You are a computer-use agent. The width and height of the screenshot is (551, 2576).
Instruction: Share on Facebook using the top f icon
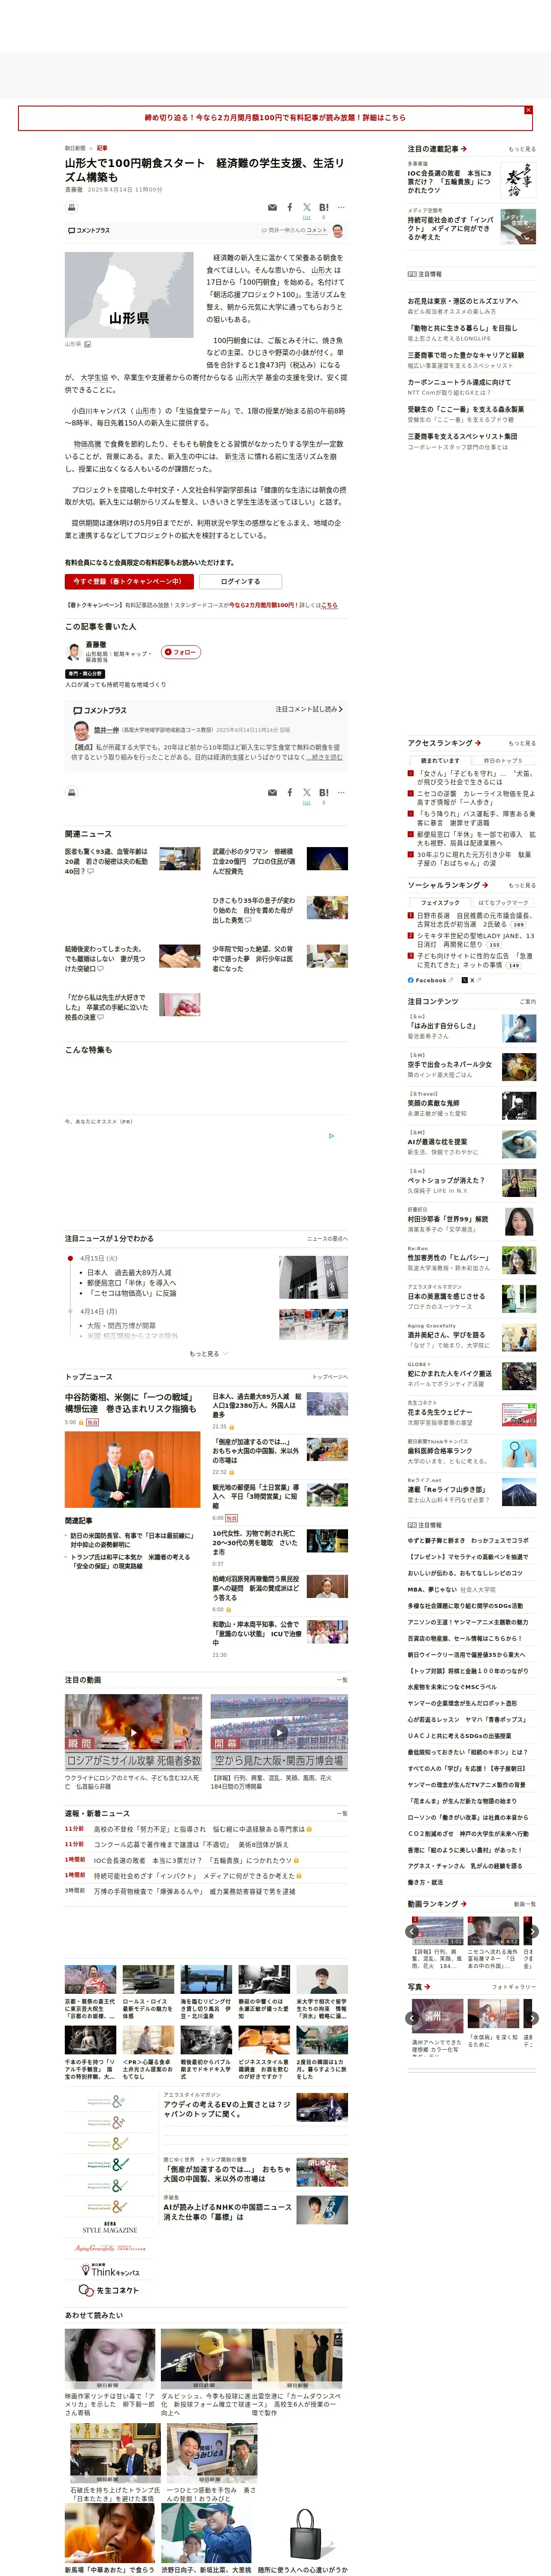[x=290, y=208]
